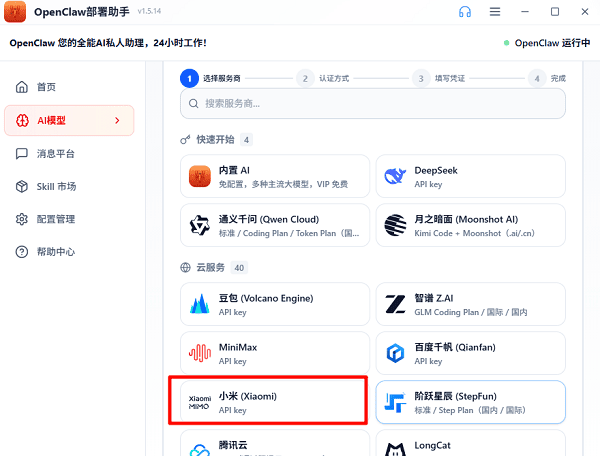This screenshot has height=456, width=600.
Task: Click the Skill 市场 cube icon
Action: point(22,186)
